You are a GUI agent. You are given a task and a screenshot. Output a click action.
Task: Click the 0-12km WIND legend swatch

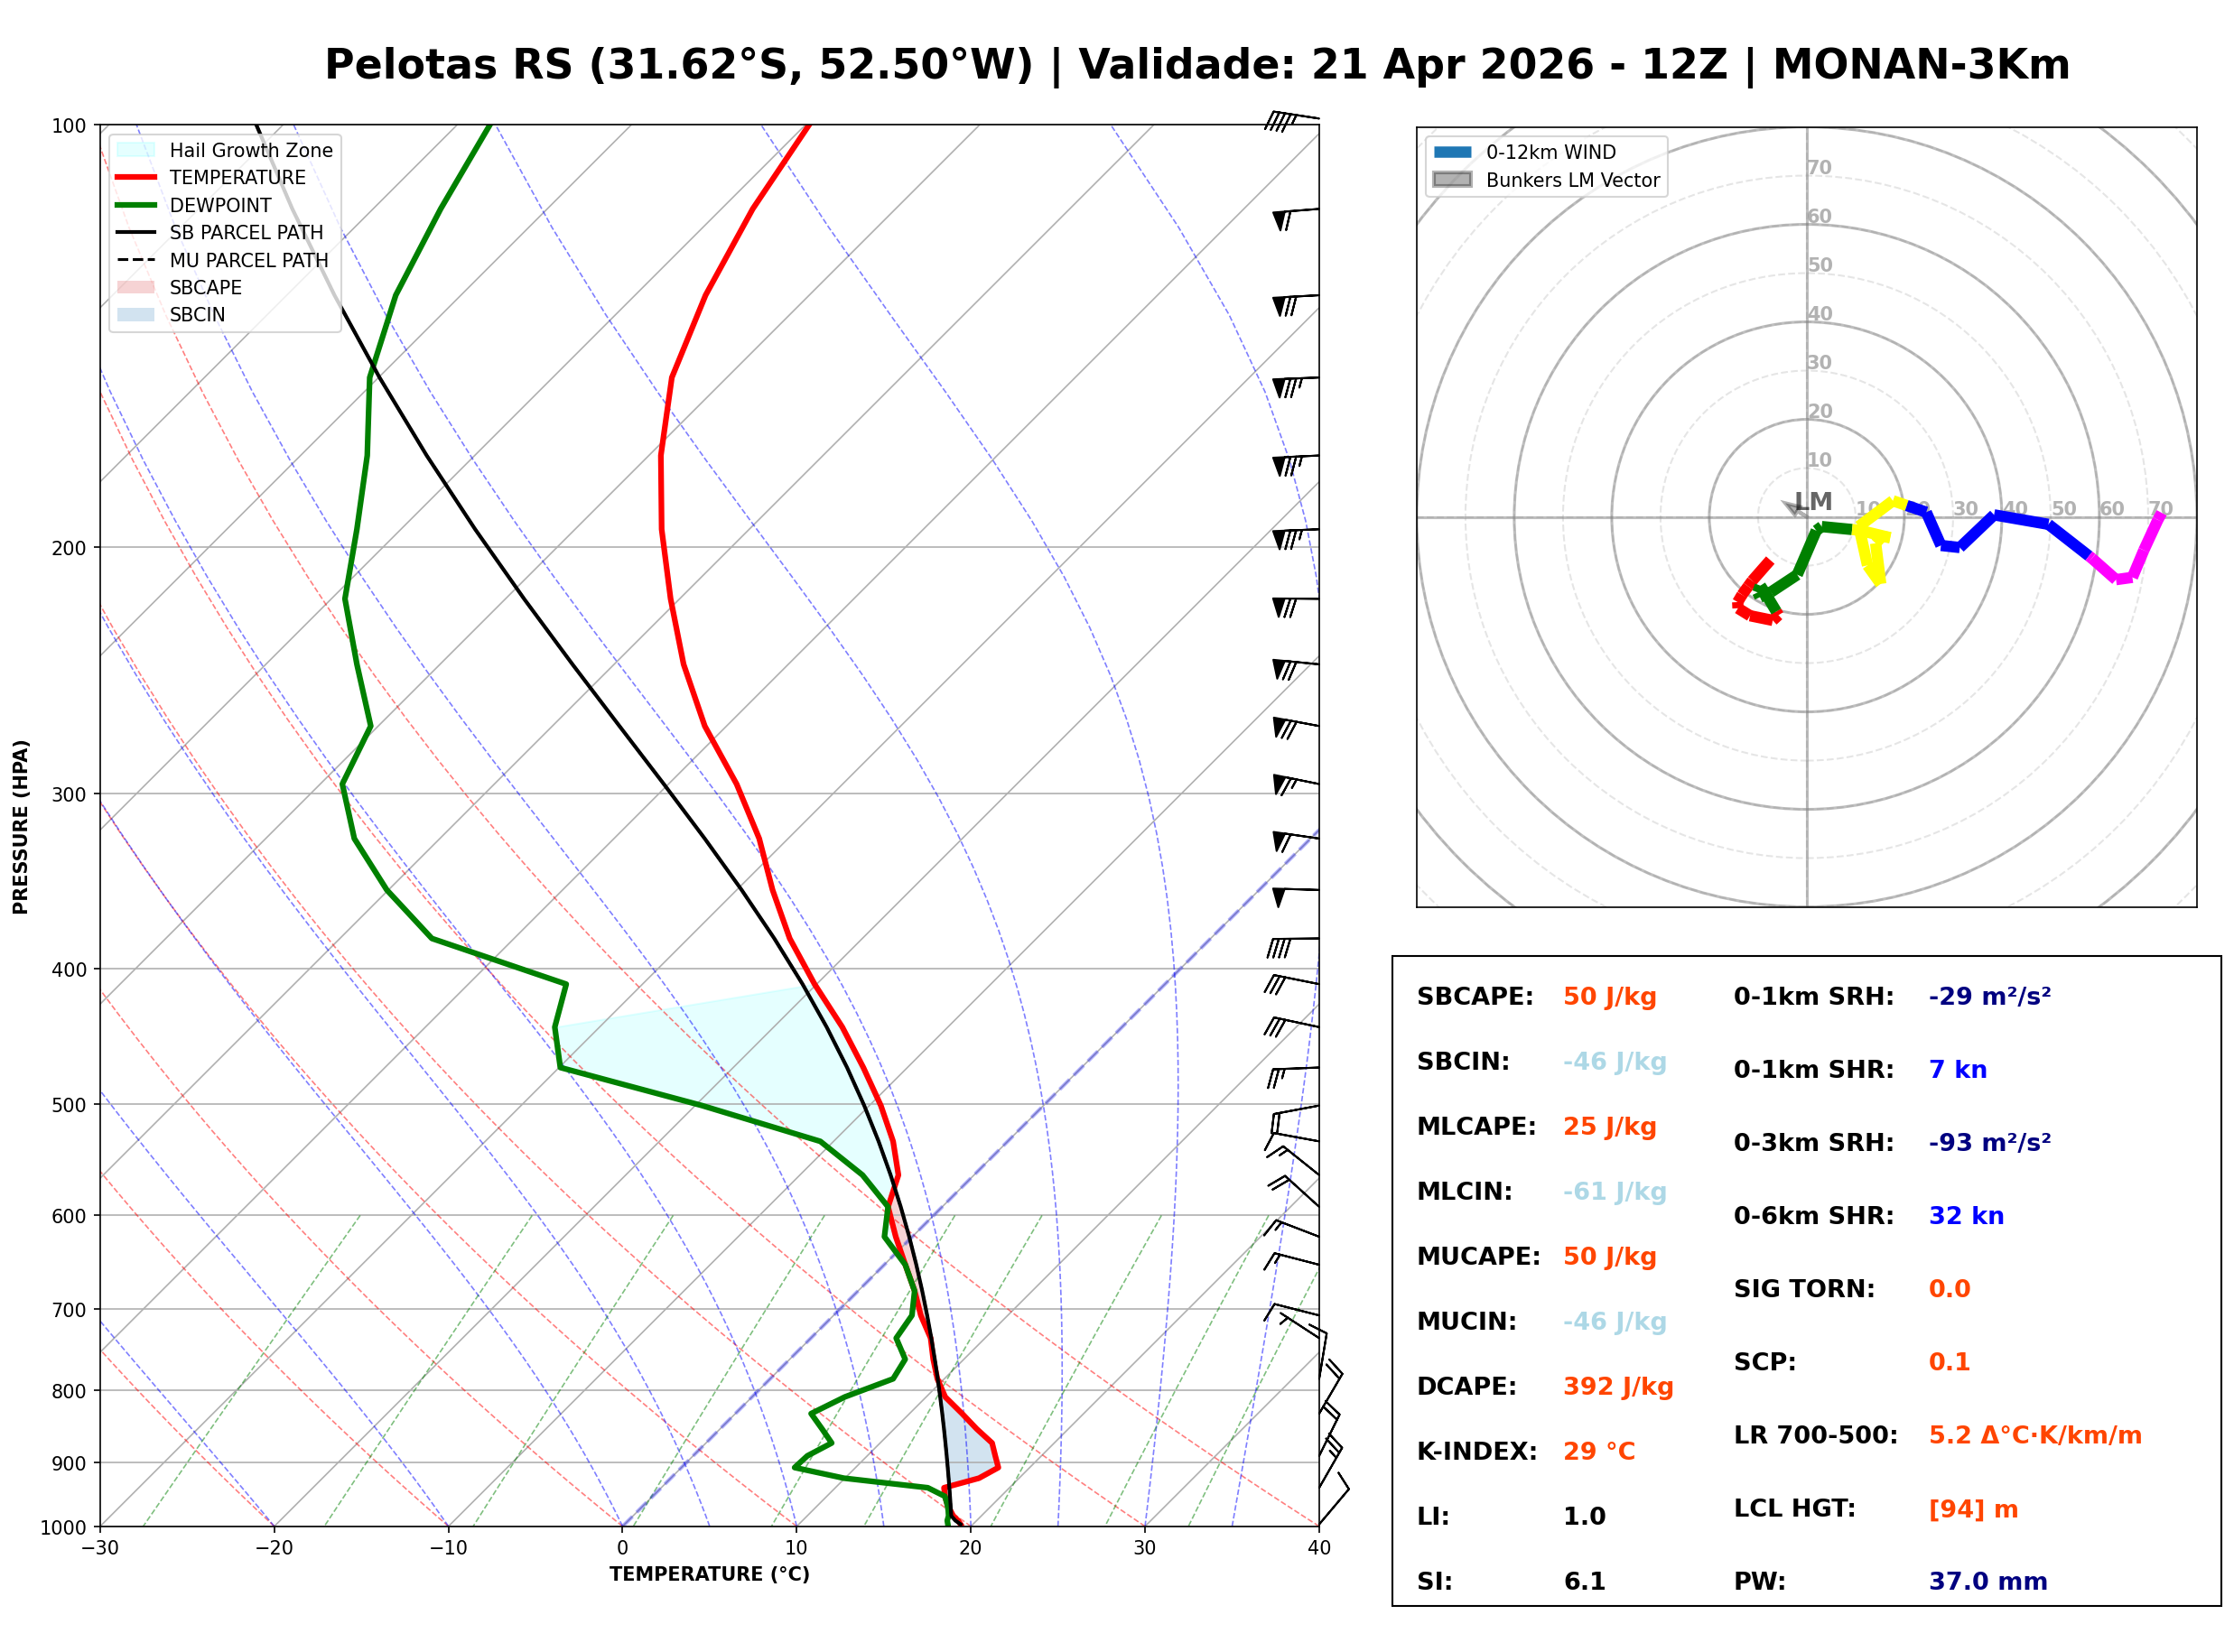tap(1452, 152)
